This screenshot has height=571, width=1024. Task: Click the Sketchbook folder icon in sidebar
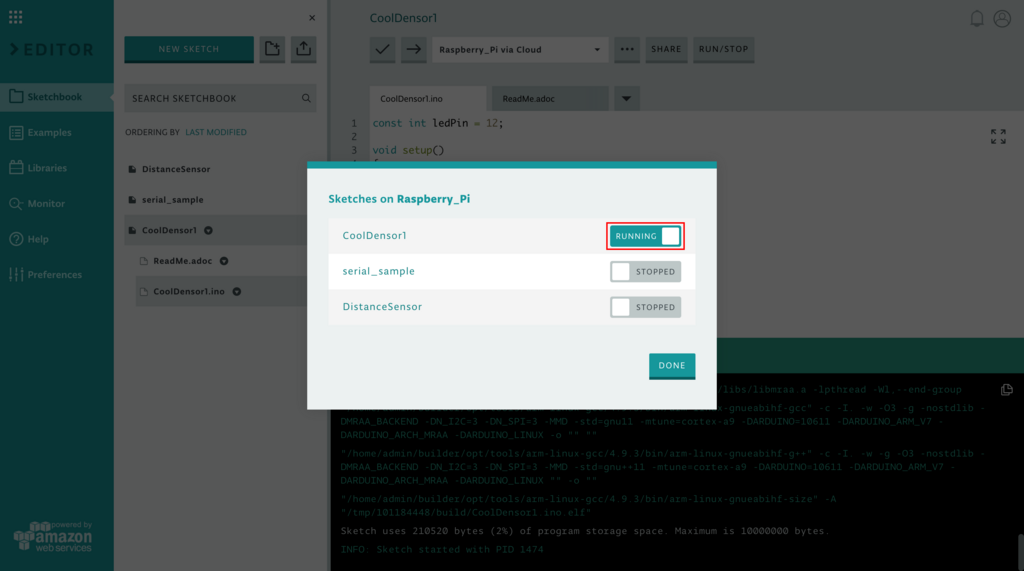[x=16, y=97]
